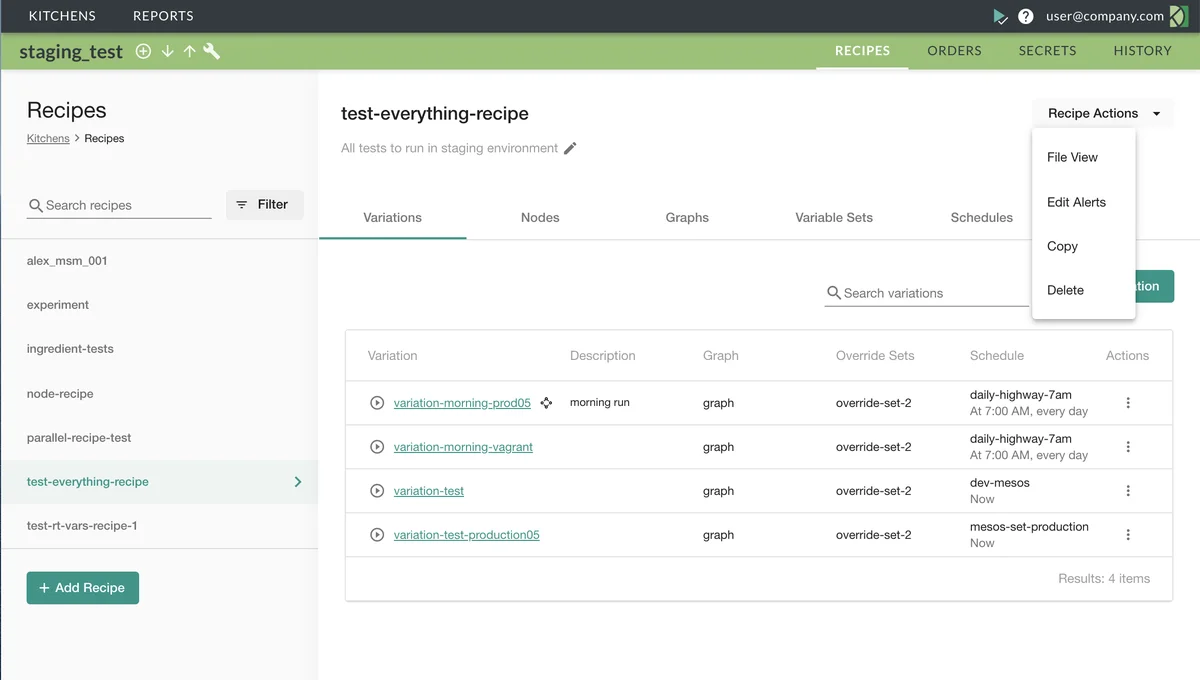1200x680 pixels.
Task: Play the variation-morning-prod05 run control
Action: tap(377, 403)
